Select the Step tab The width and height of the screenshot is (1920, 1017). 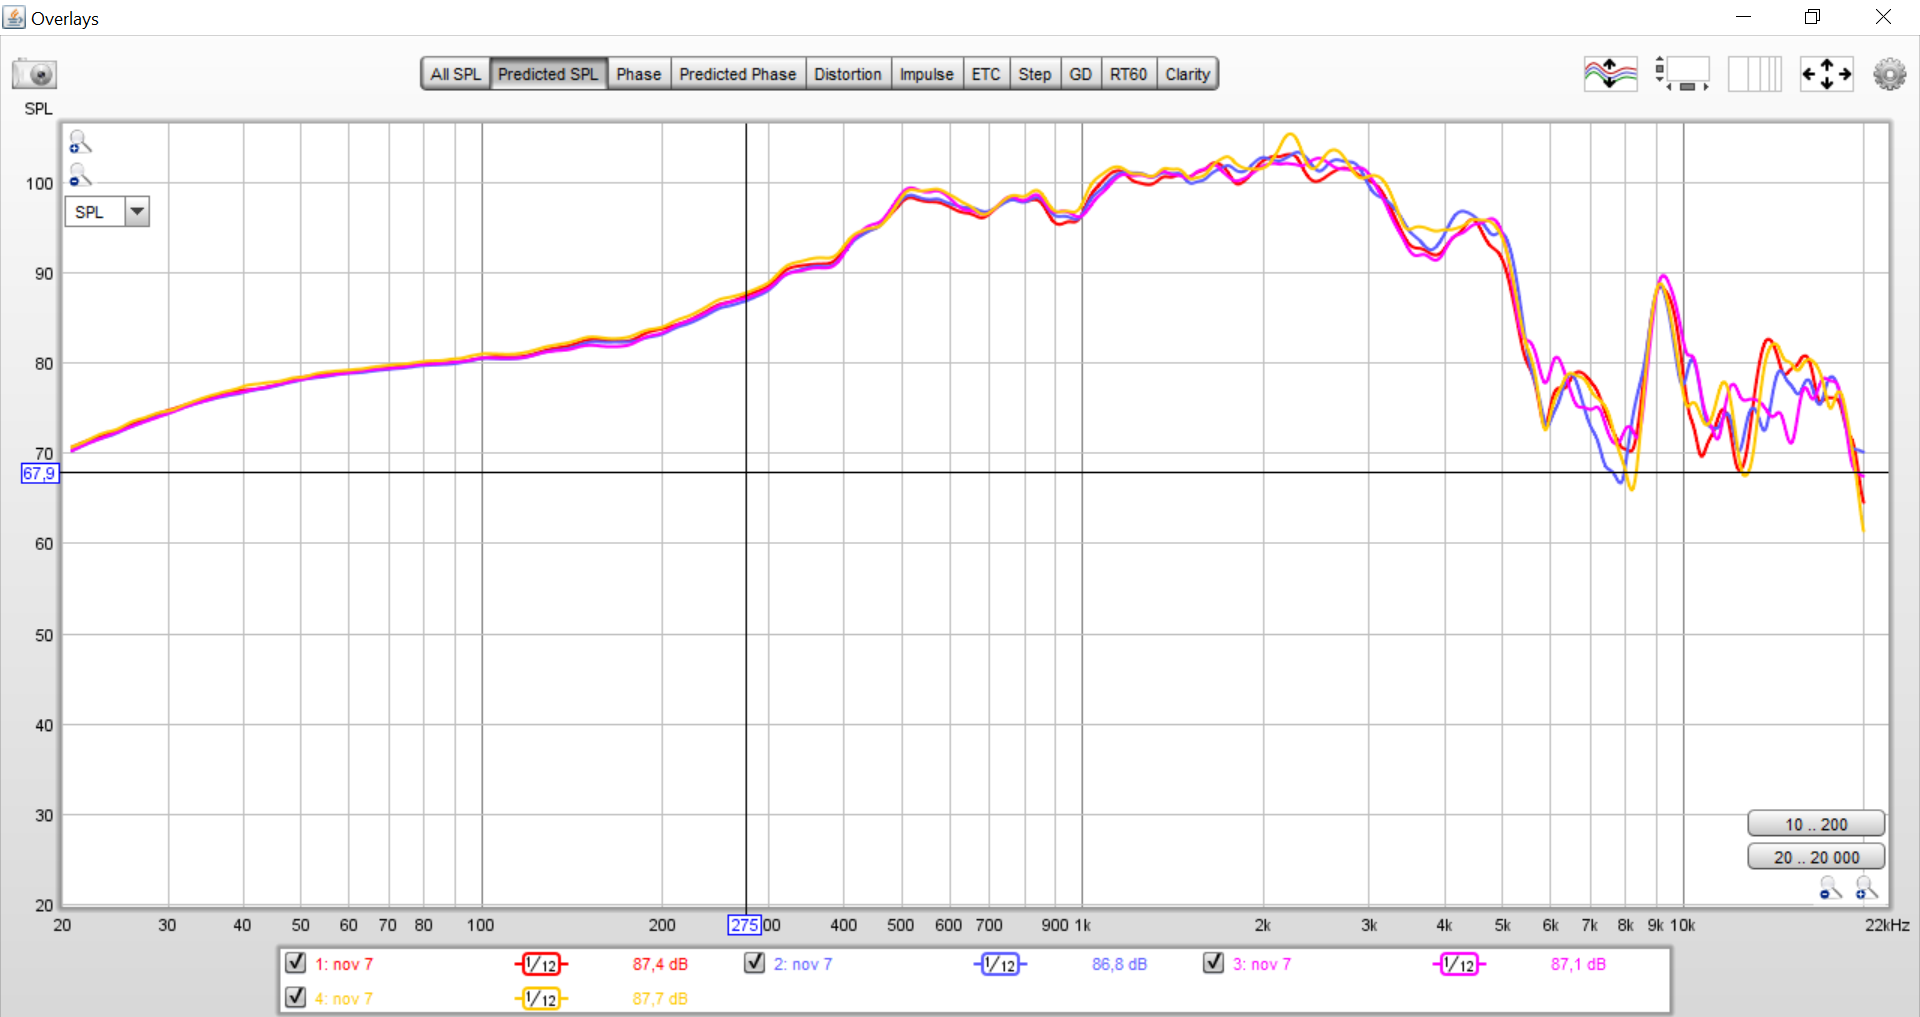(x=1035, y=74)
